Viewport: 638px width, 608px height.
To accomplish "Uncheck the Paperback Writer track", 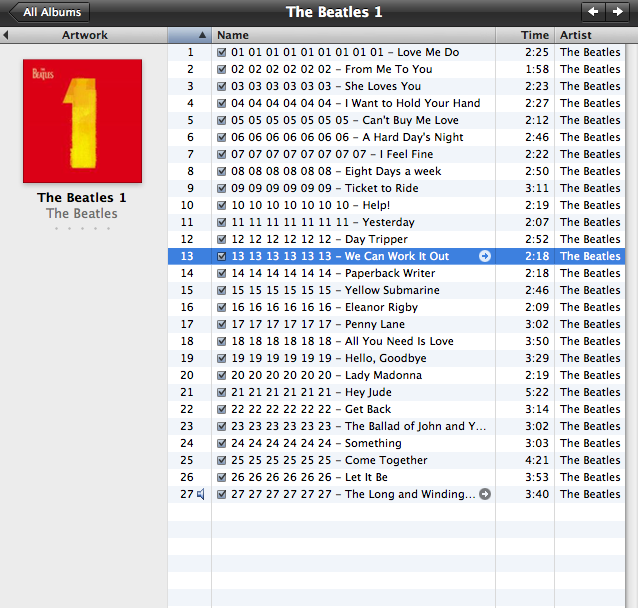I will pos(221,273).
